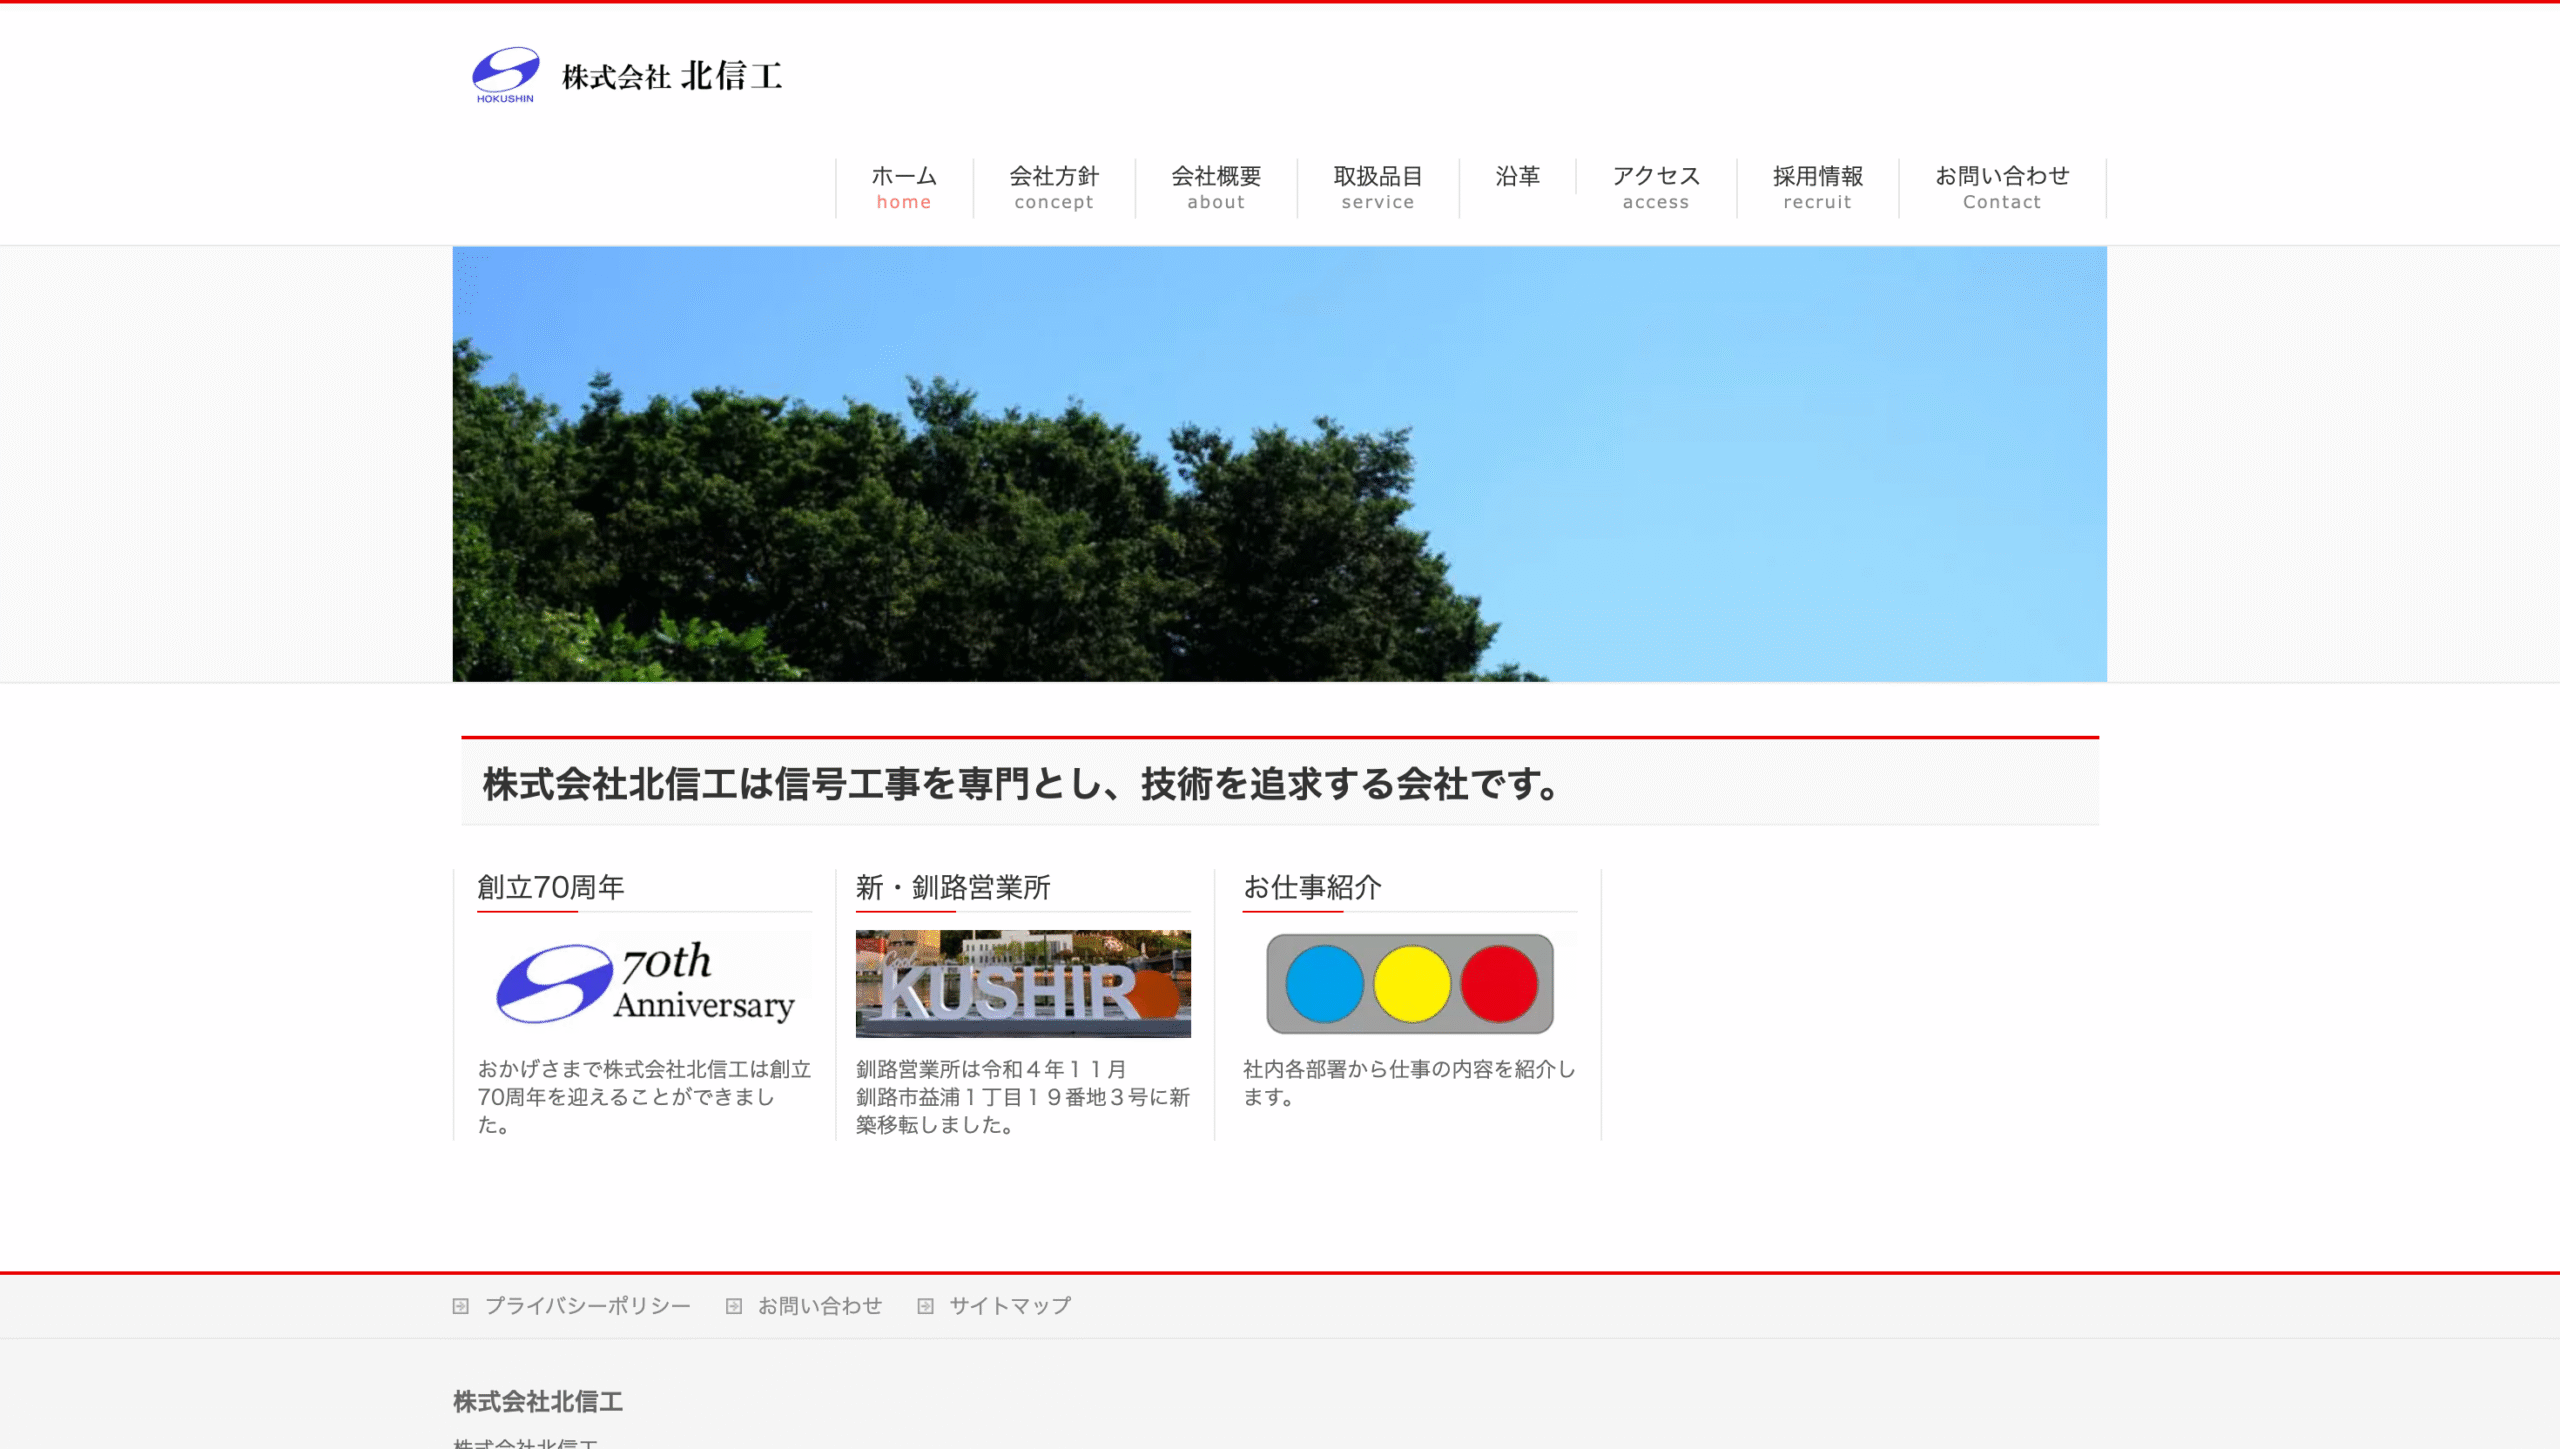Select 取扱品目 (service) from the navigation
Screen dimensions: 2560x1449
point(1378,188)
